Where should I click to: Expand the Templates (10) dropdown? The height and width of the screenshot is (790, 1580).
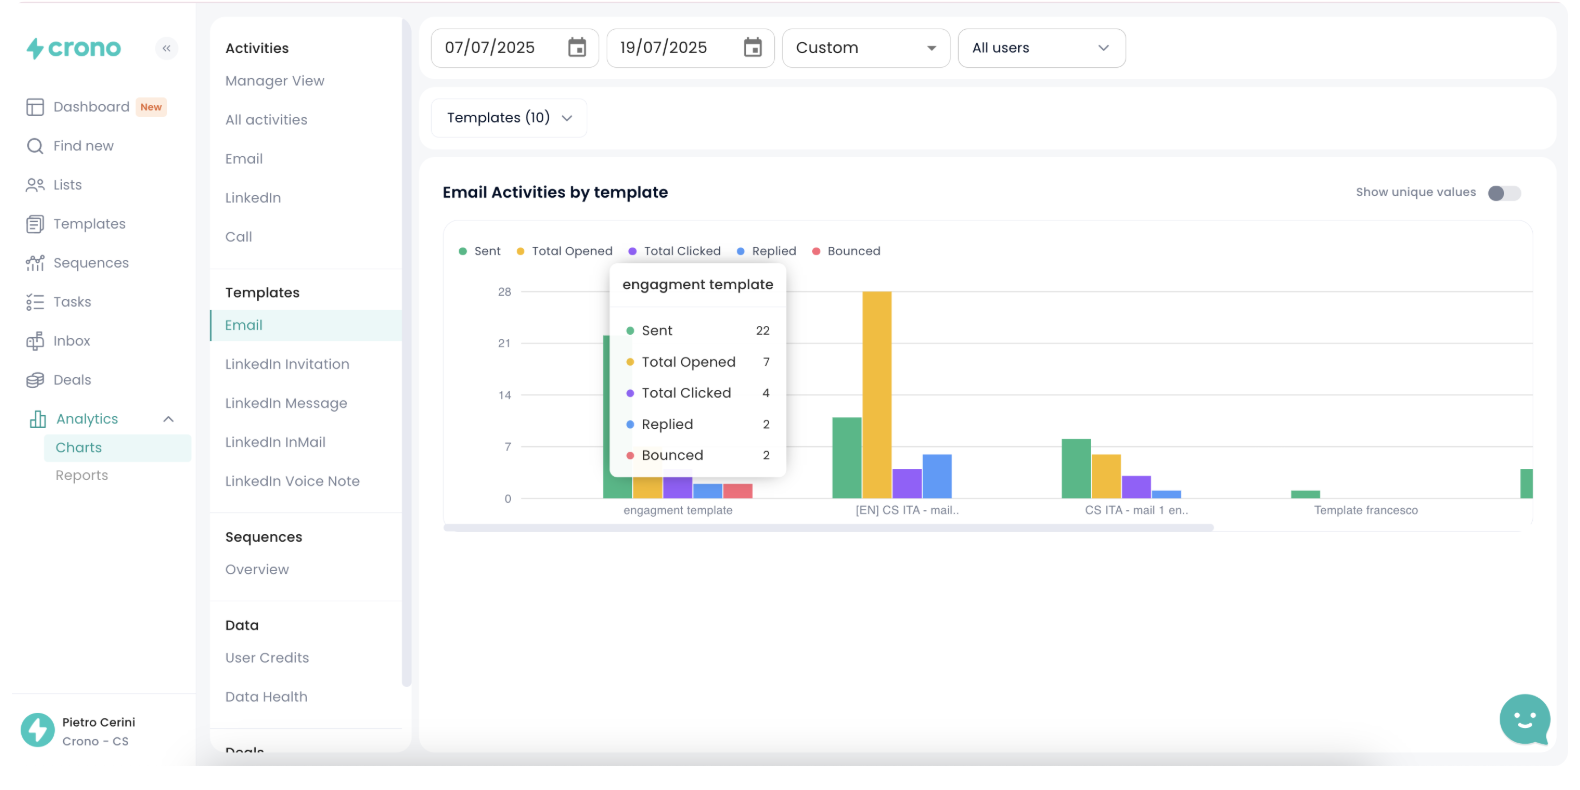coord(509,118)
